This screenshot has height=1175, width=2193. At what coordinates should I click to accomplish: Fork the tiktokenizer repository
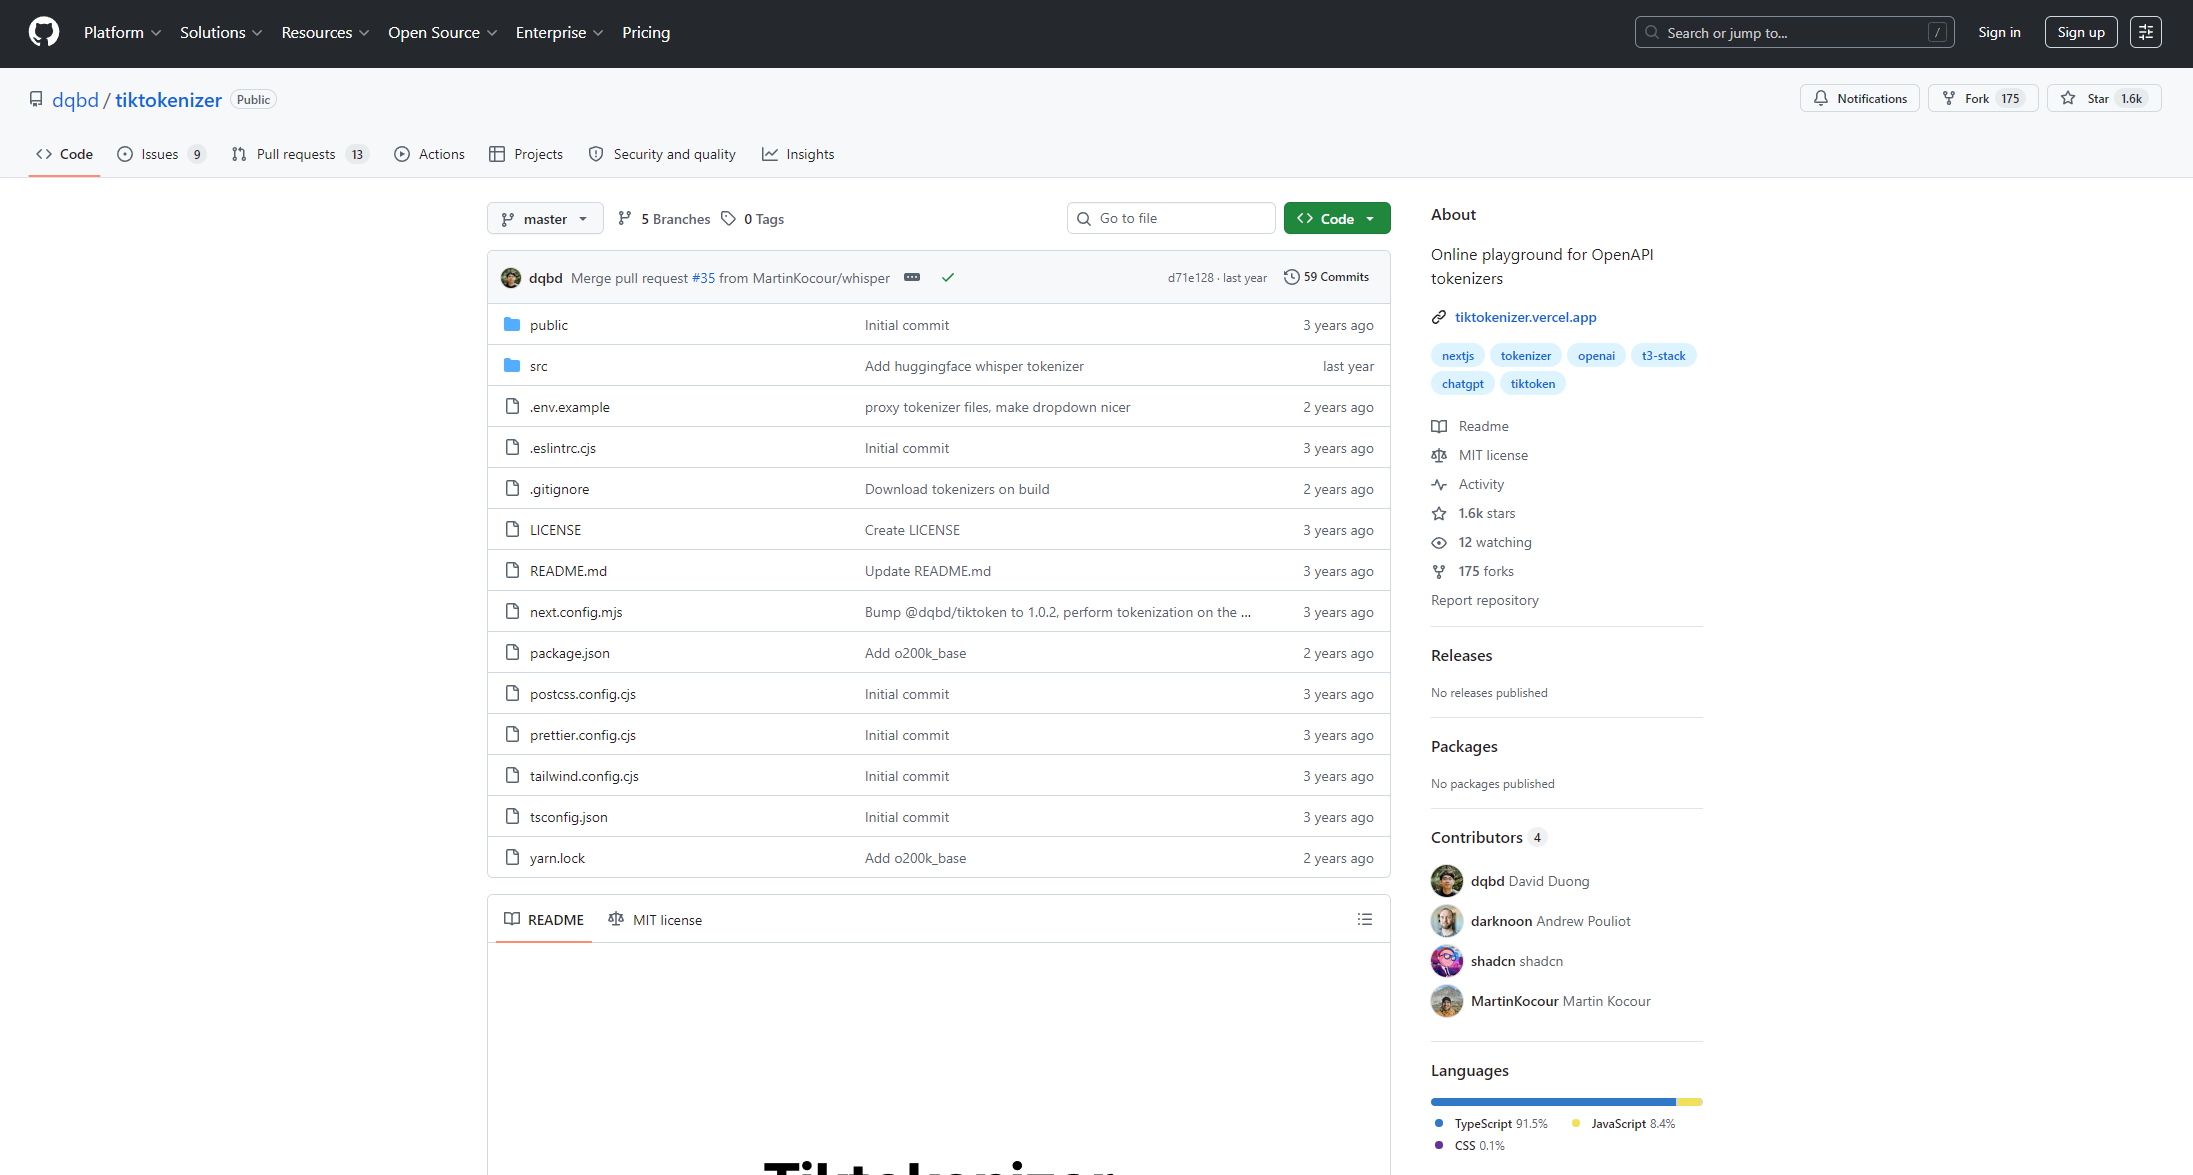coord(1983,98)
